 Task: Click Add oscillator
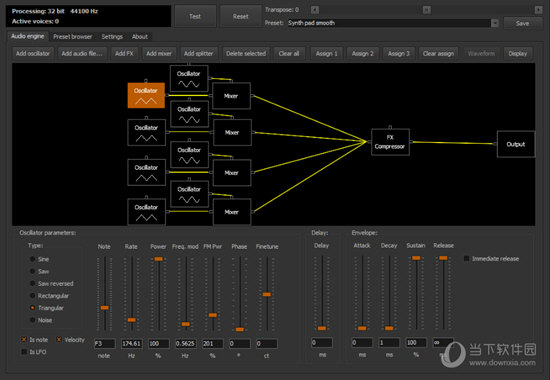[x=33, y=54]
